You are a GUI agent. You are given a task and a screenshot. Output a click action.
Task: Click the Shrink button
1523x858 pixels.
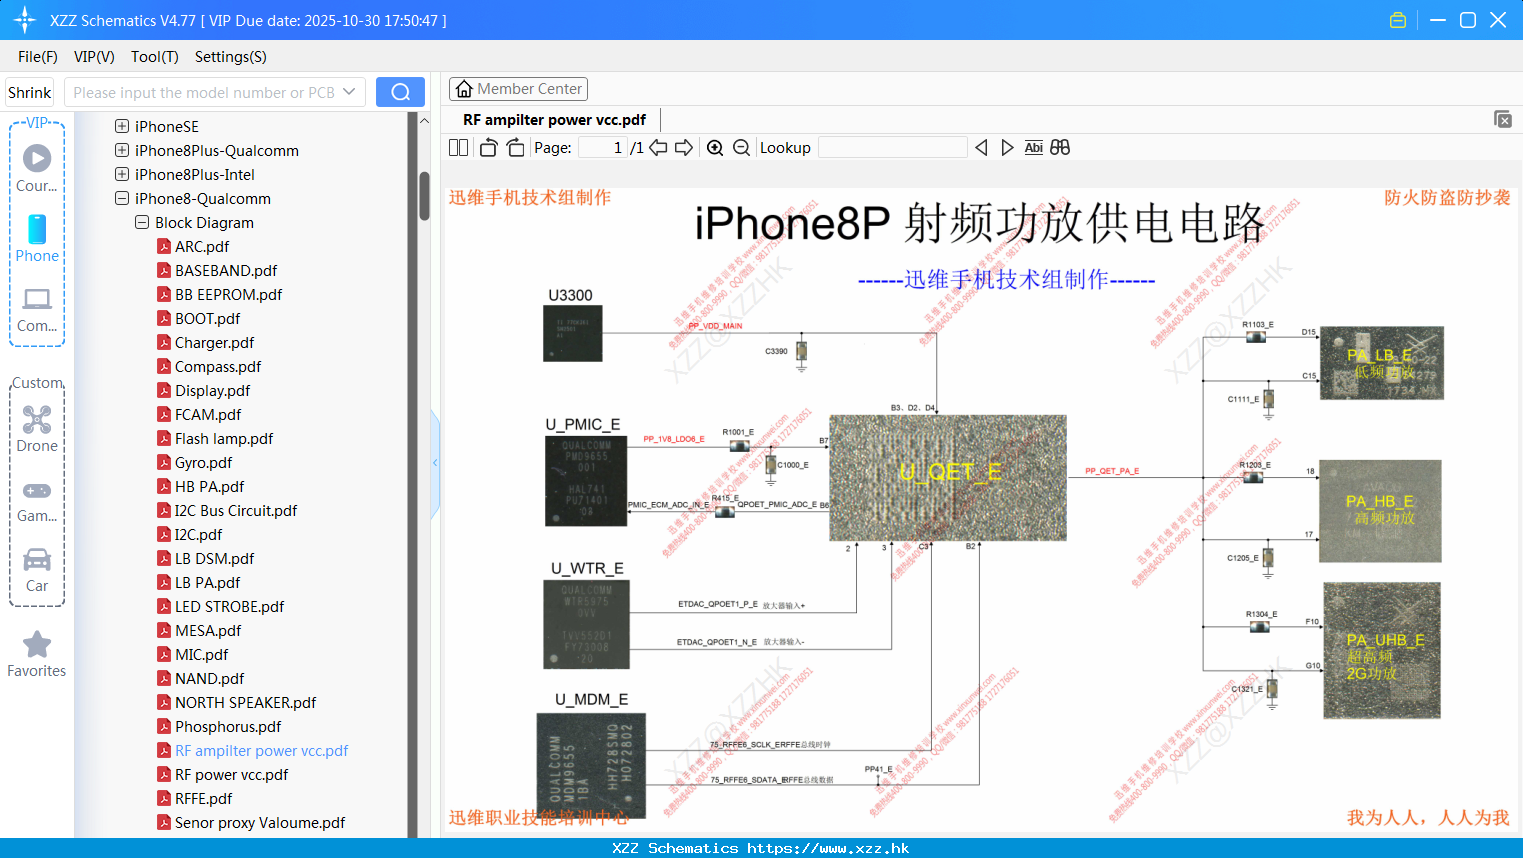click(x=29, y=92)
